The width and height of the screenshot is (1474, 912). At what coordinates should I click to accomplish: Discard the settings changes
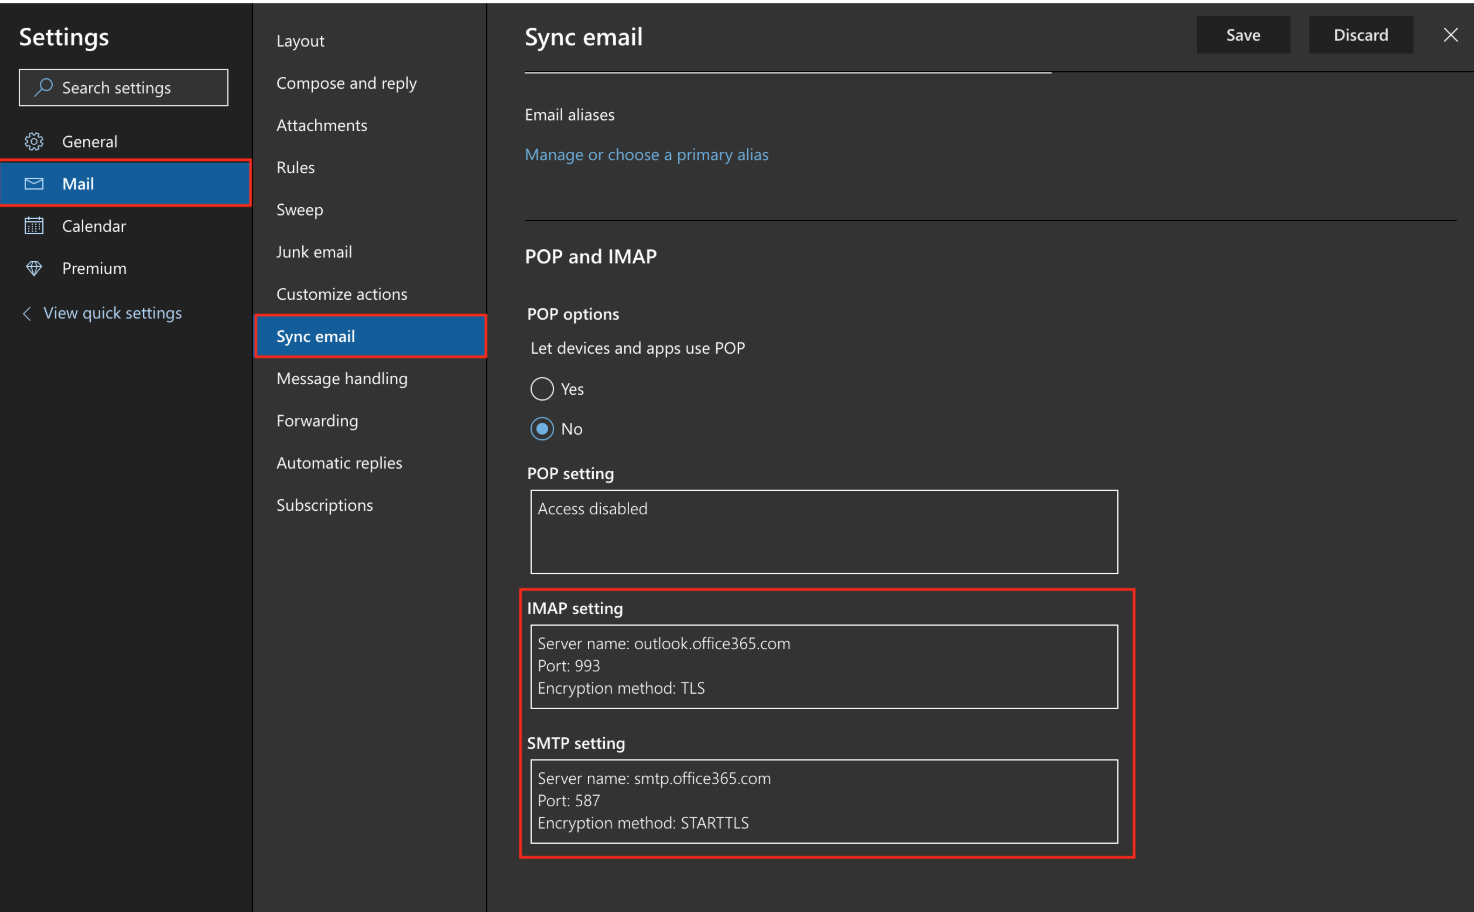tap(1360, 35)
